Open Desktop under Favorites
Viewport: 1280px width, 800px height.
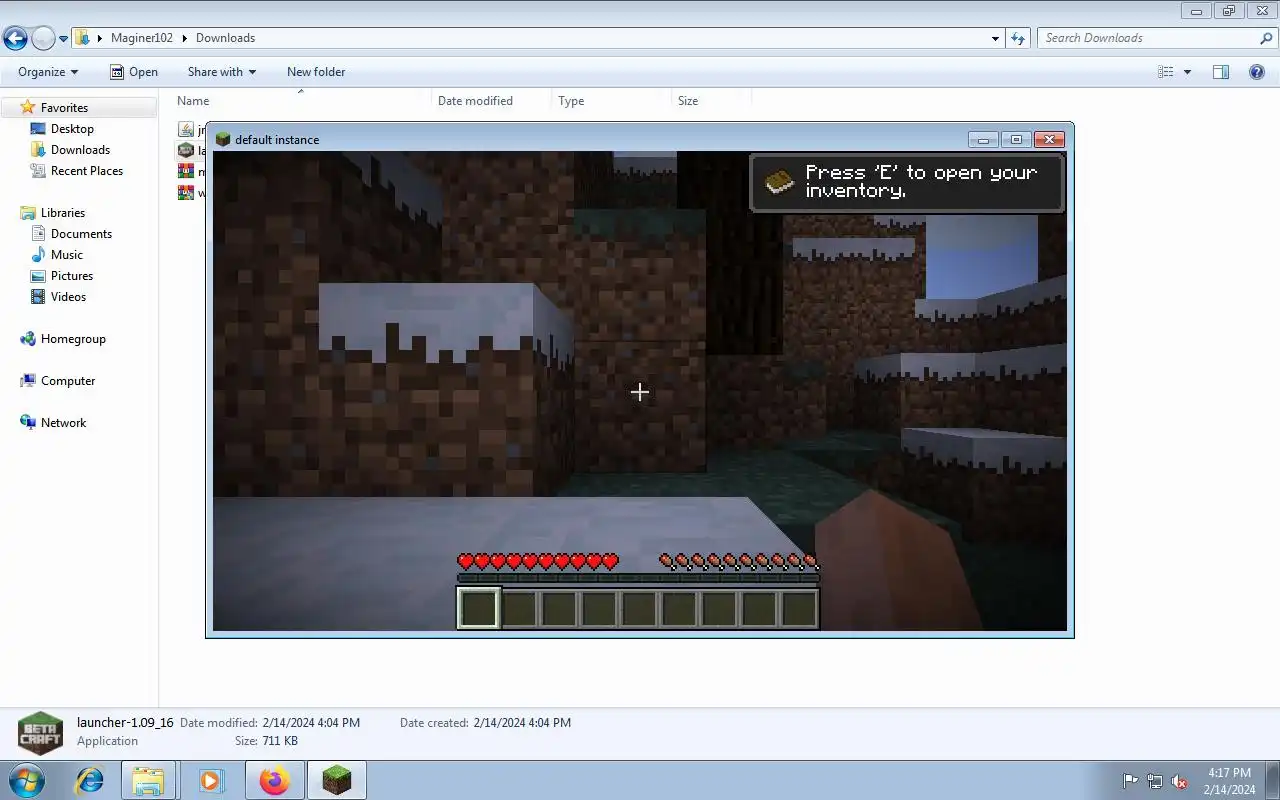[72, 129]
